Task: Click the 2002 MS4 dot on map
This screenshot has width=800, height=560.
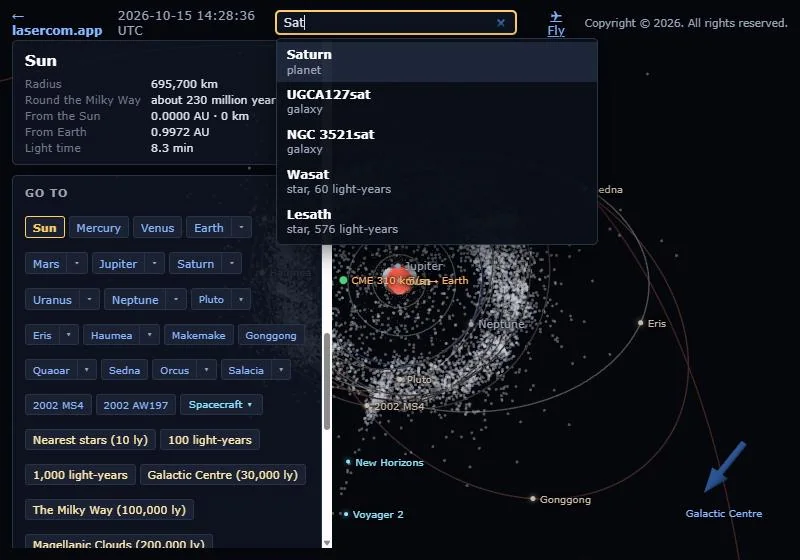Action: coord(367,406)
